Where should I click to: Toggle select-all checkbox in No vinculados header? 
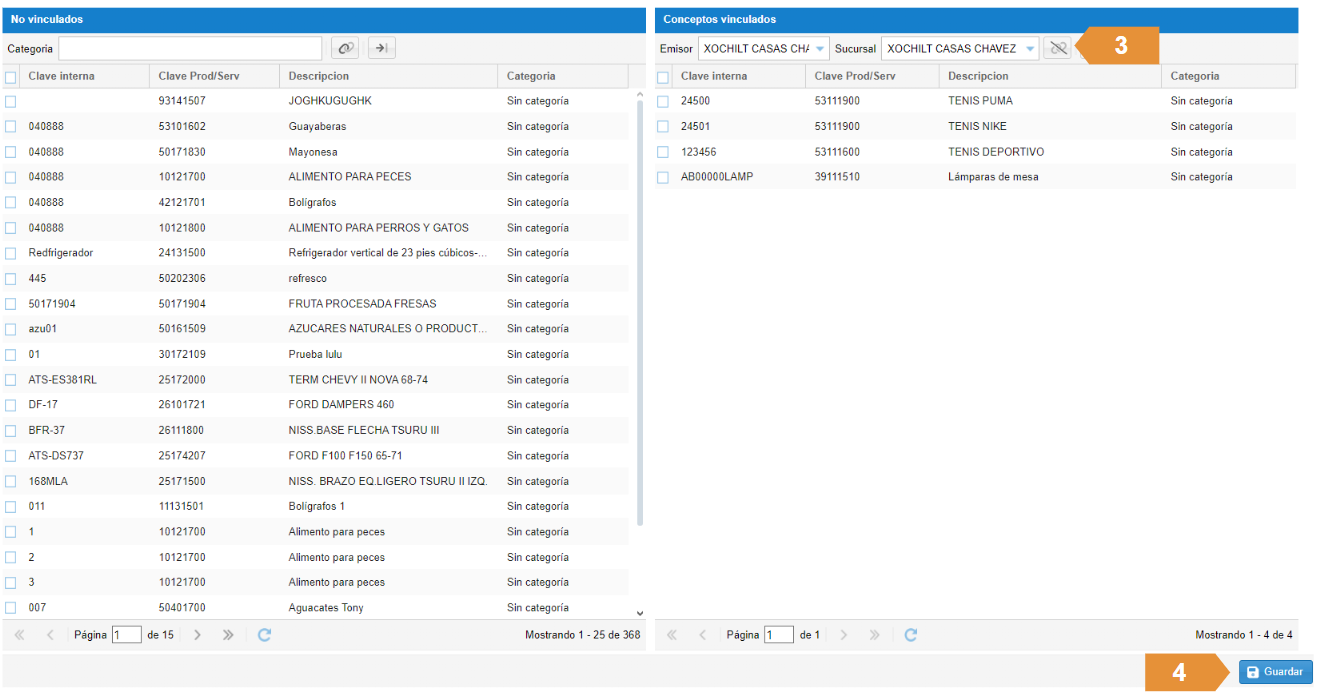11,77
